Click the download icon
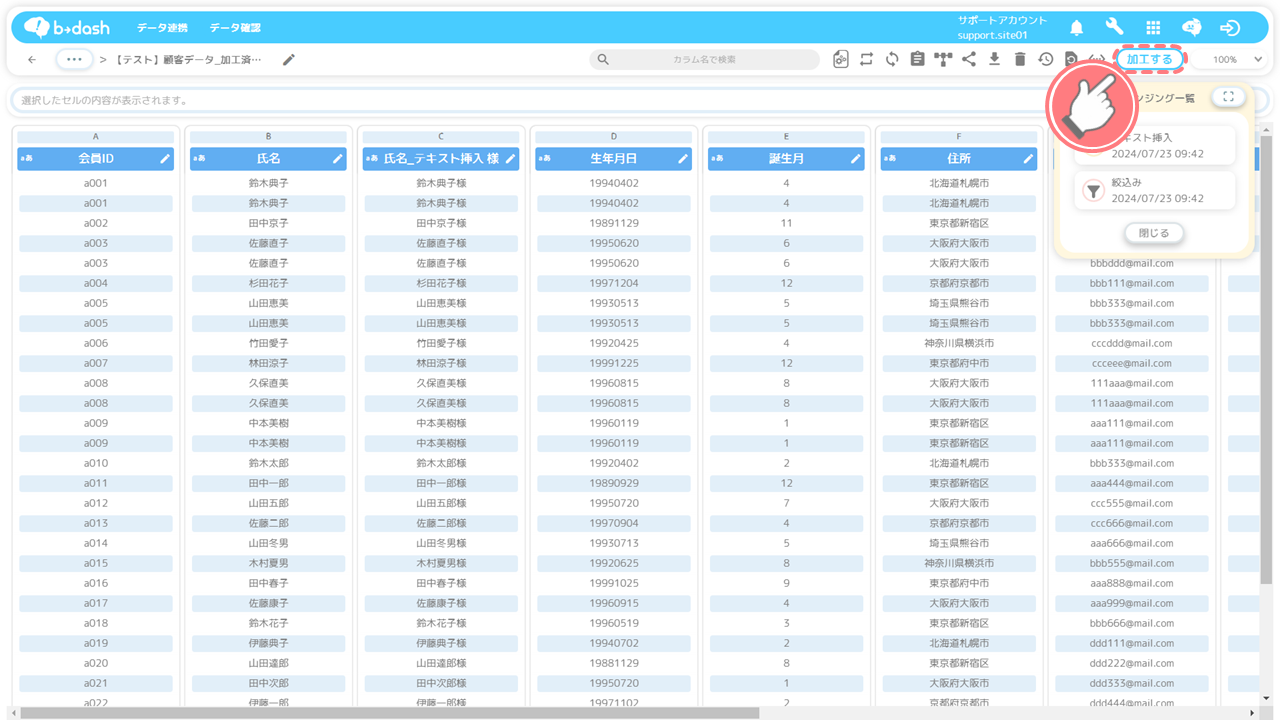This screenshot has width=1280, height=720. pyautogui.click(x=994, y=60)
